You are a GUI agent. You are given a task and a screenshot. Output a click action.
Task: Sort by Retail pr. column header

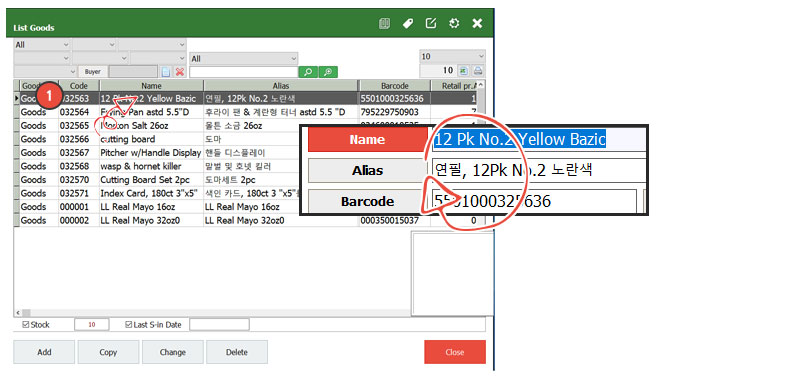(x=453, y=86)
